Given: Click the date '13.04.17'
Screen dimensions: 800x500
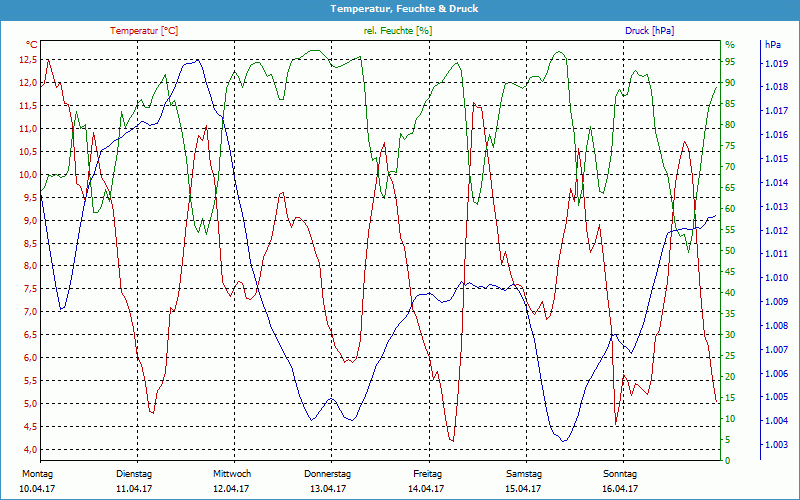Looking at the screenshot, I should coord(328,489).
